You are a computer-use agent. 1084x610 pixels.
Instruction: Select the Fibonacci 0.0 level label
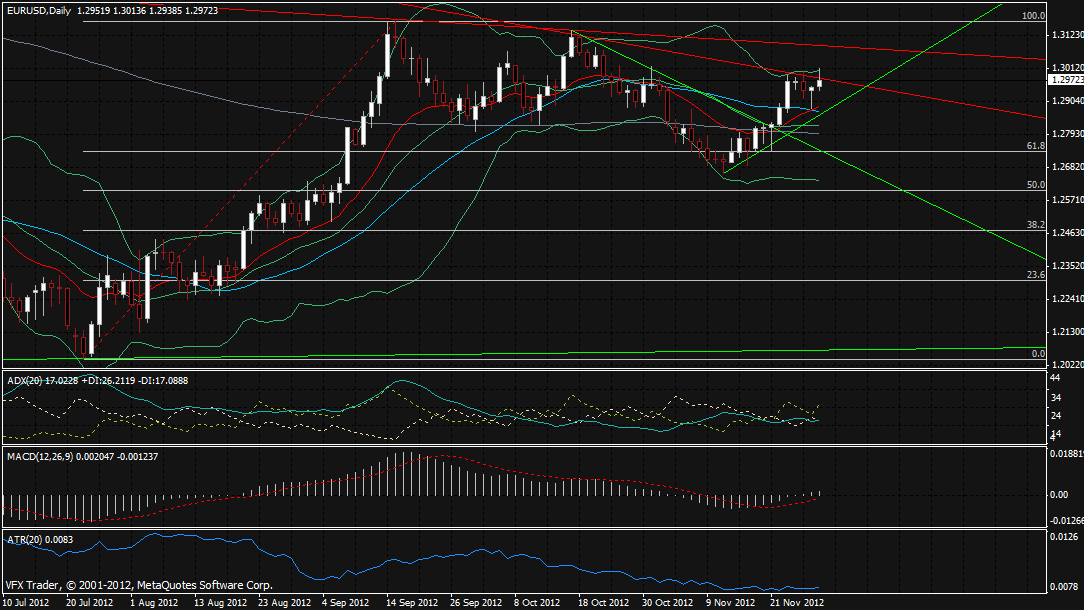coord(1038,354)
